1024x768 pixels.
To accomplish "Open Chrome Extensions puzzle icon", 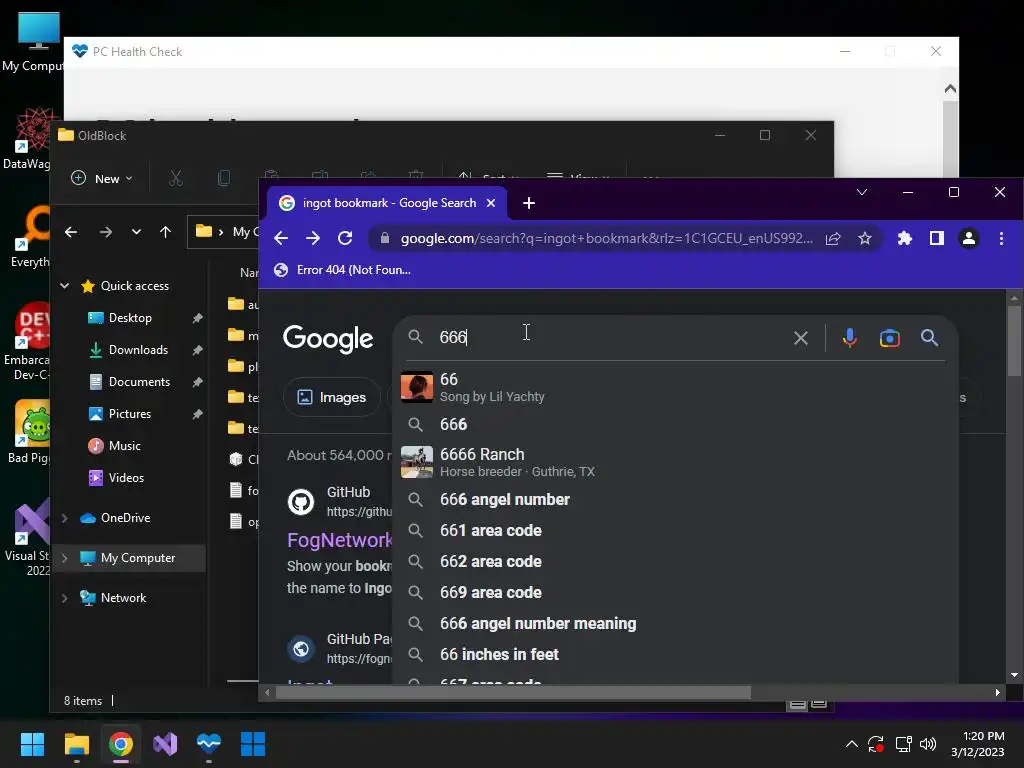I will (904, 238).
